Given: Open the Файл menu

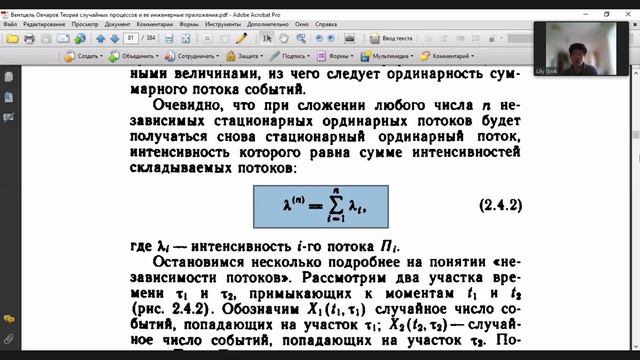Looking at the screenshot, I should (x=10, y=24).
